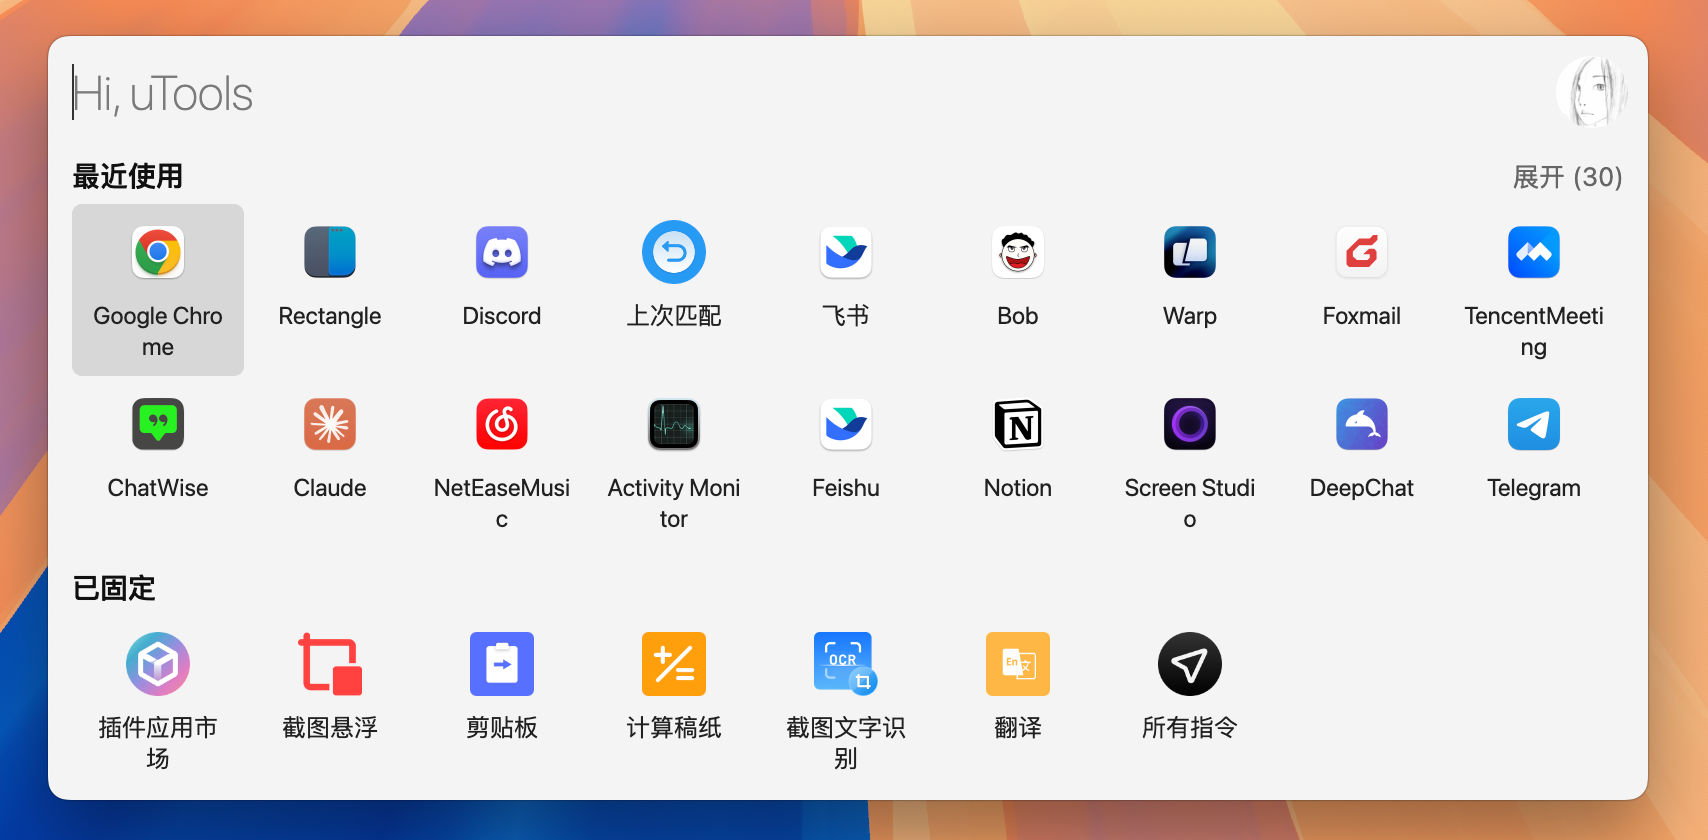Launch the Bob translation app
Screen dimensions: 1708x840
[x=1018, y=253]
